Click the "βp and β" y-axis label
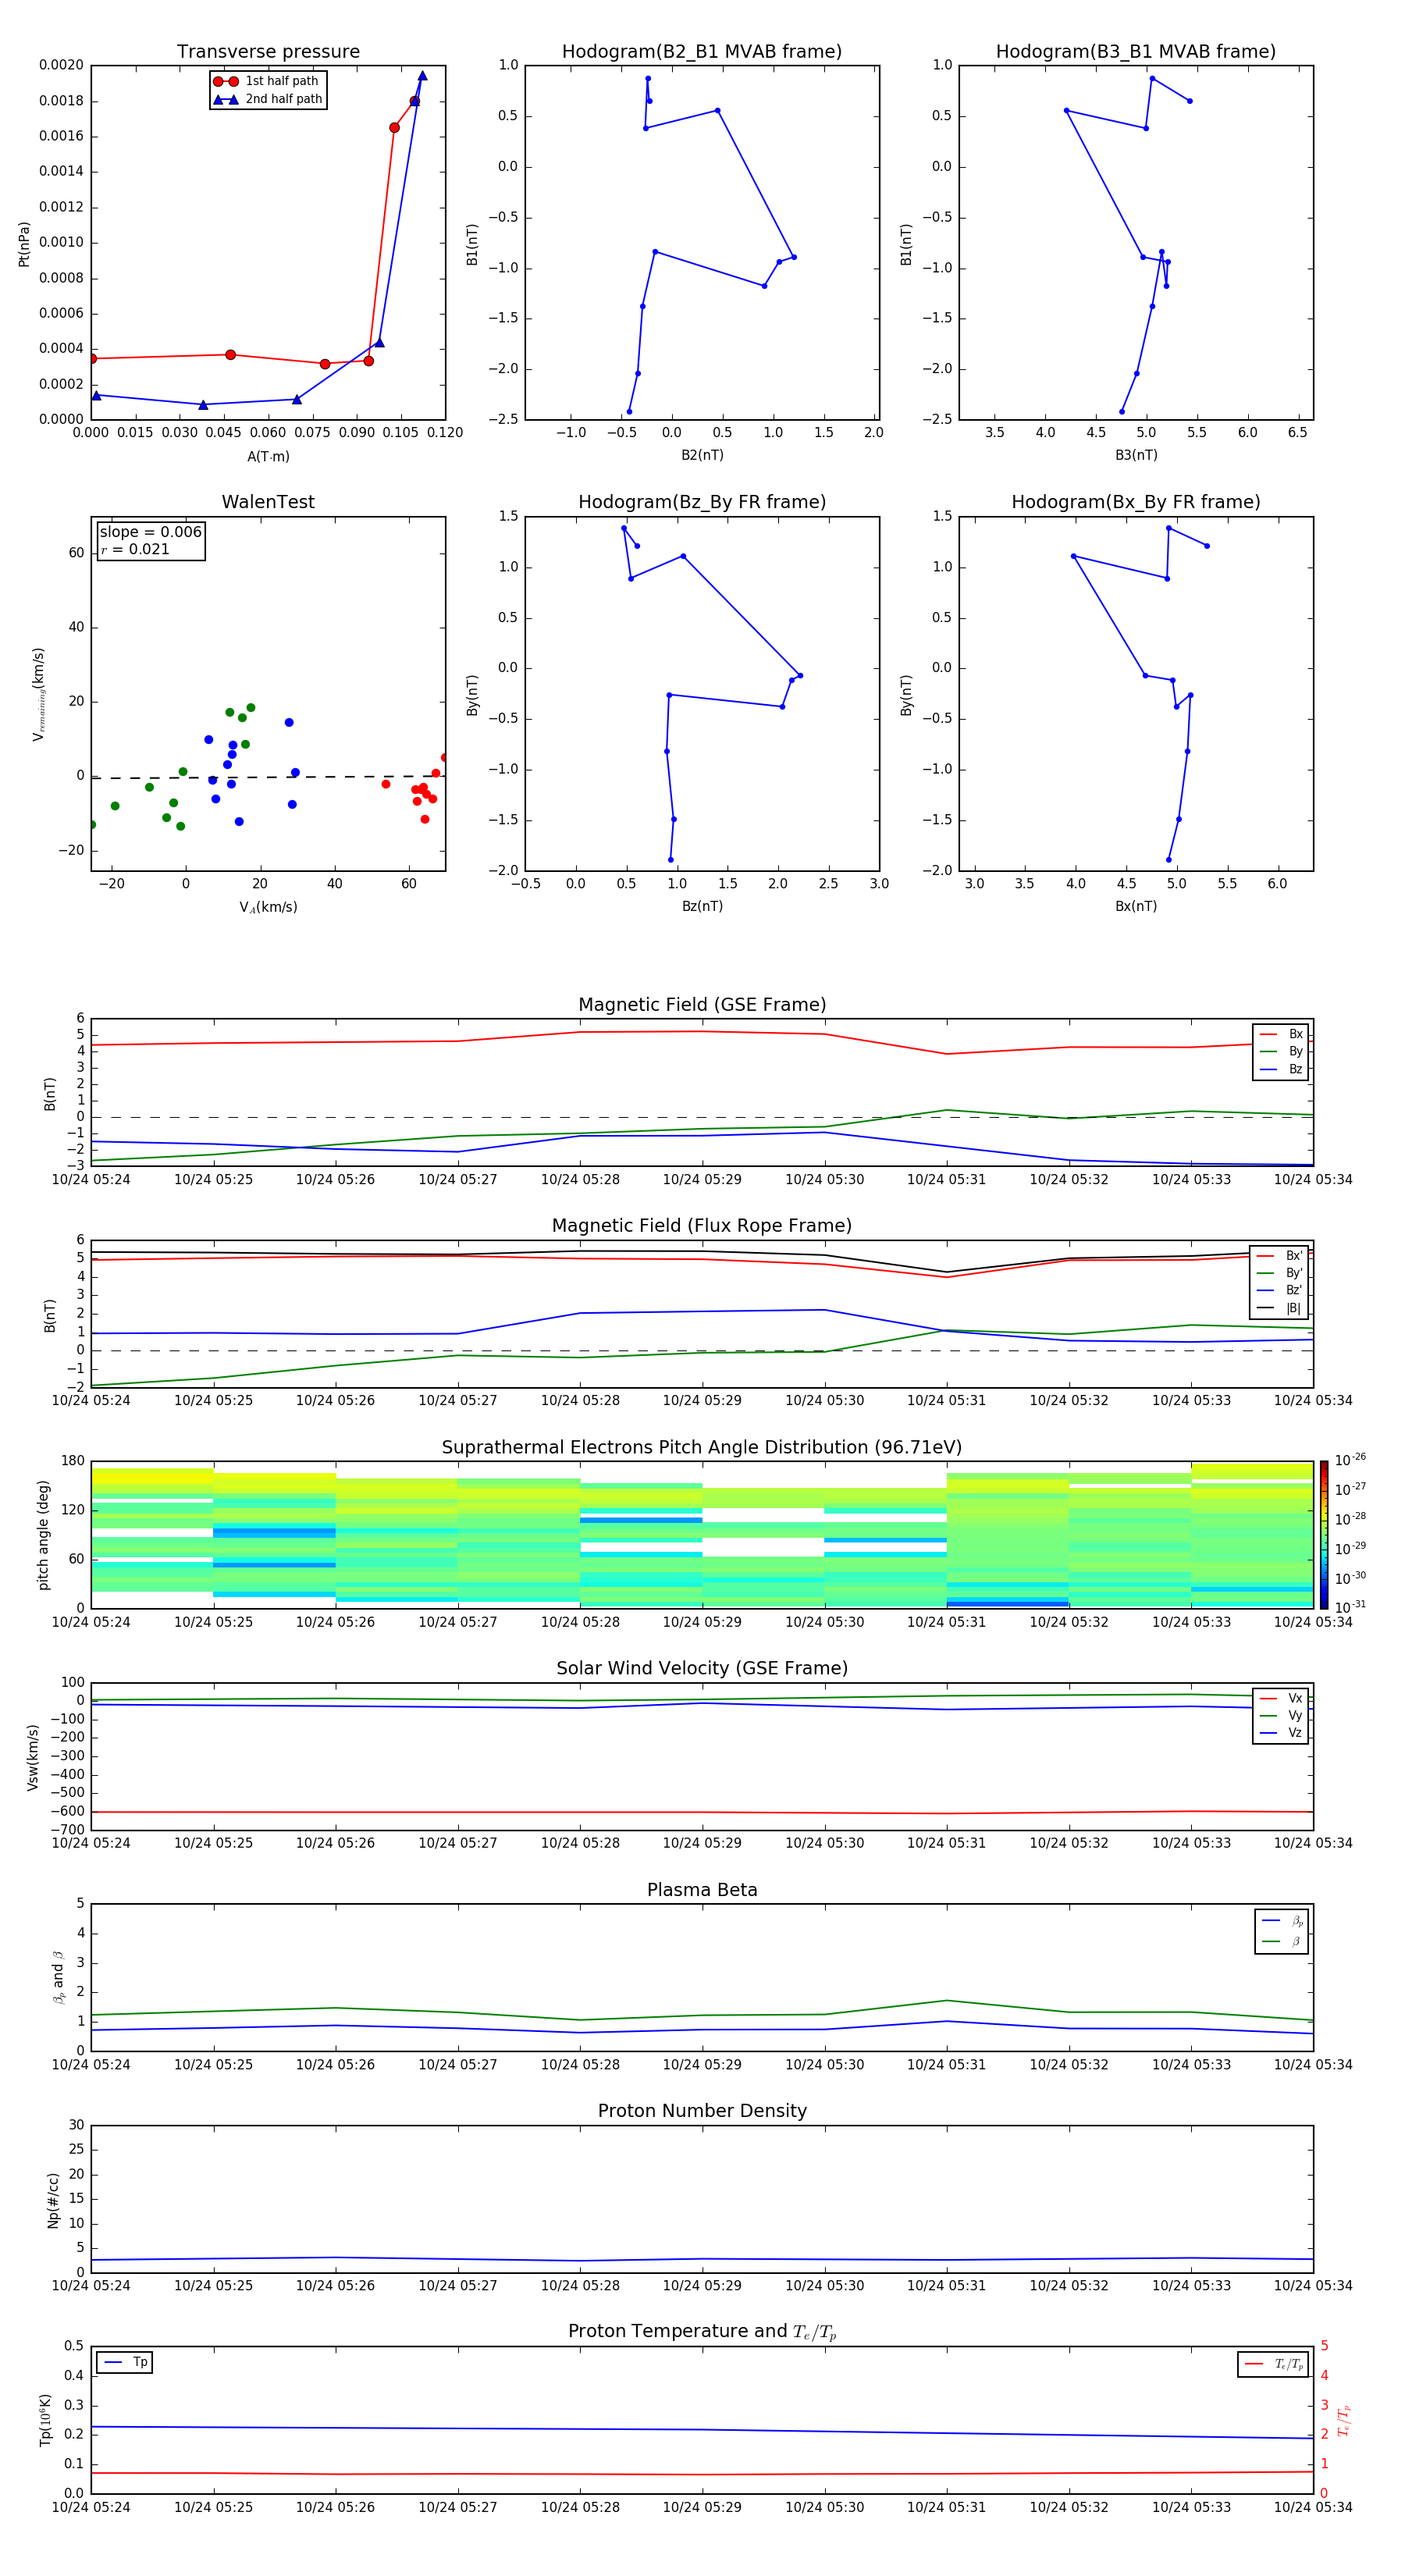 58,1977
